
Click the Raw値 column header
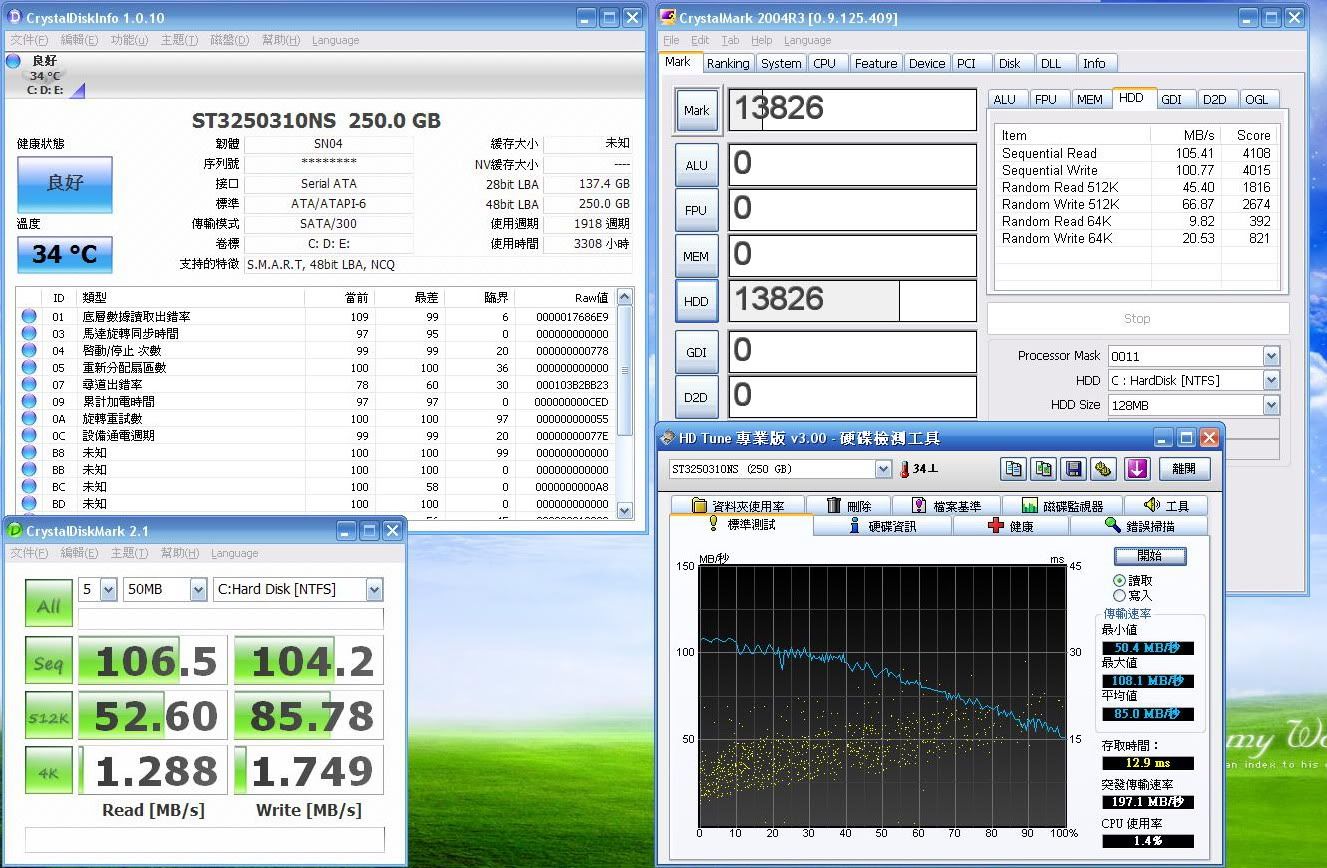tap(564, 297)
